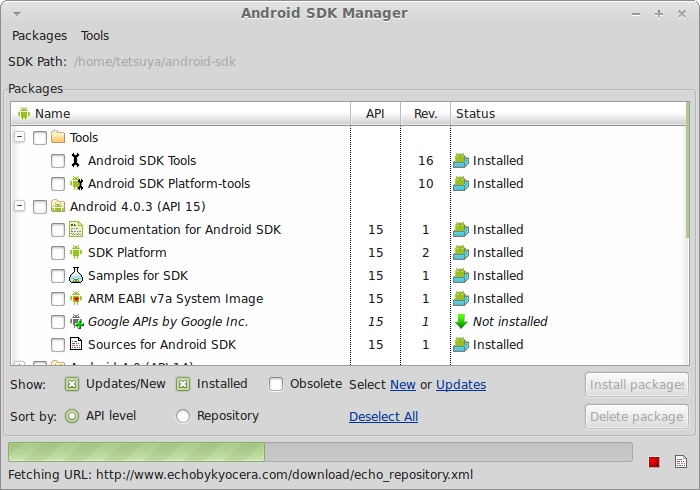Click the Documentation for Android SDK icon
700x490 pixels.
pyautogui.click(x=76, y=229)
